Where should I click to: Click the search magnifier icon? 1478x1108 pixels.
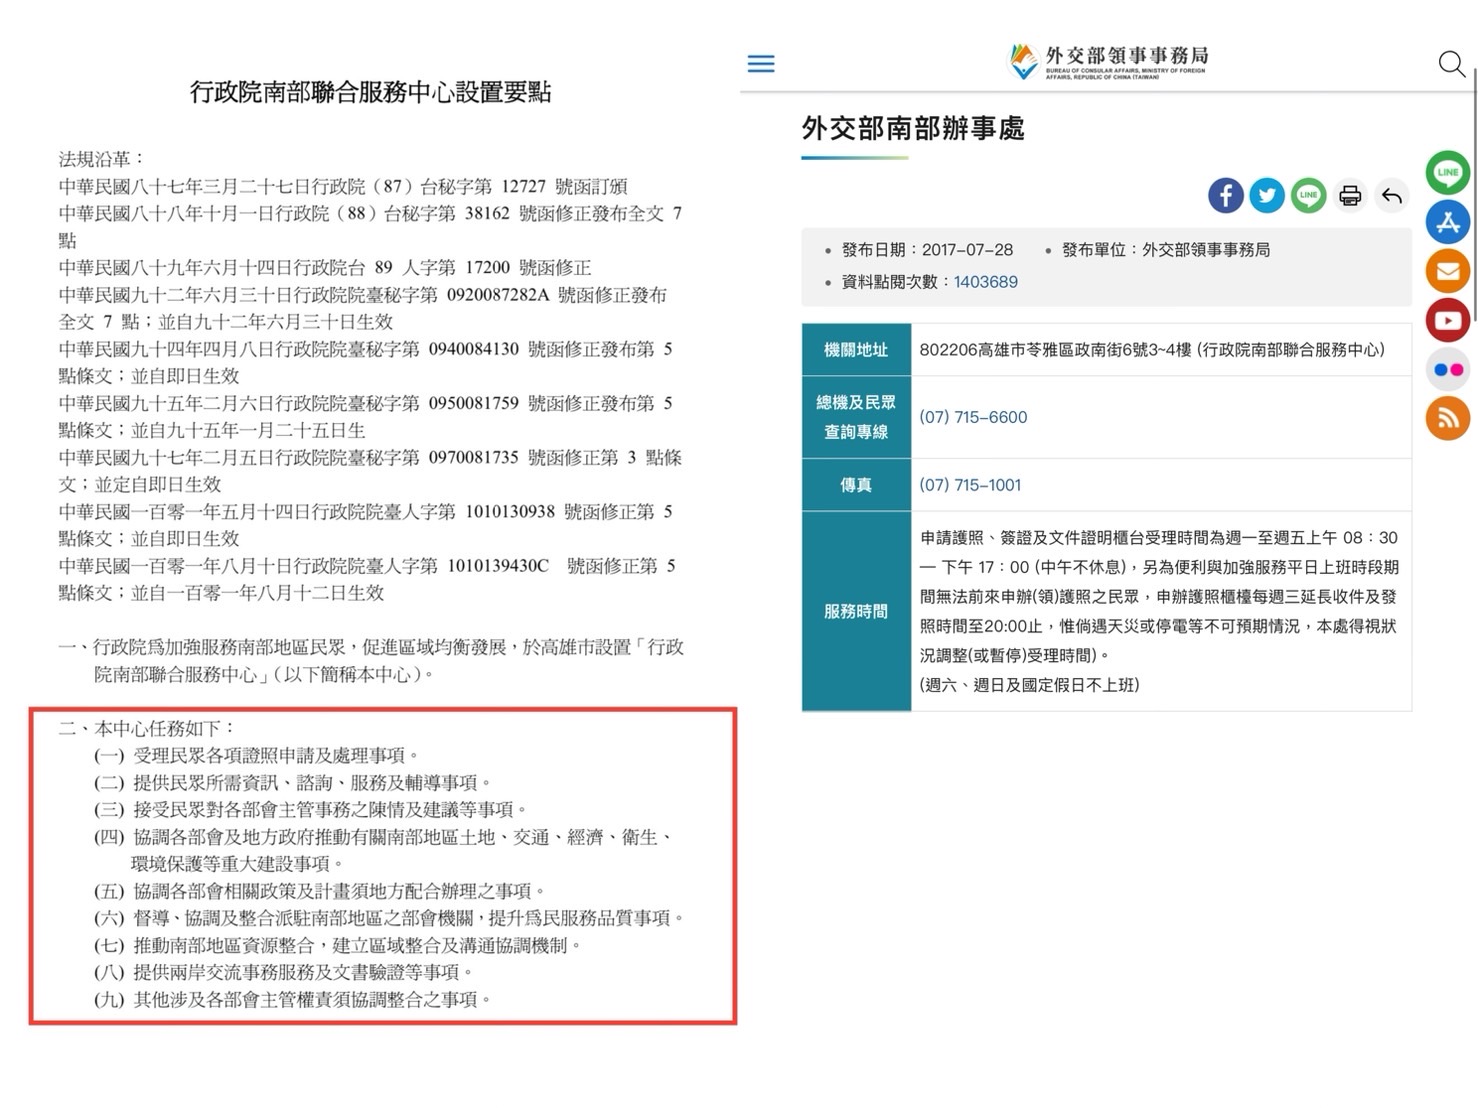1451,64
